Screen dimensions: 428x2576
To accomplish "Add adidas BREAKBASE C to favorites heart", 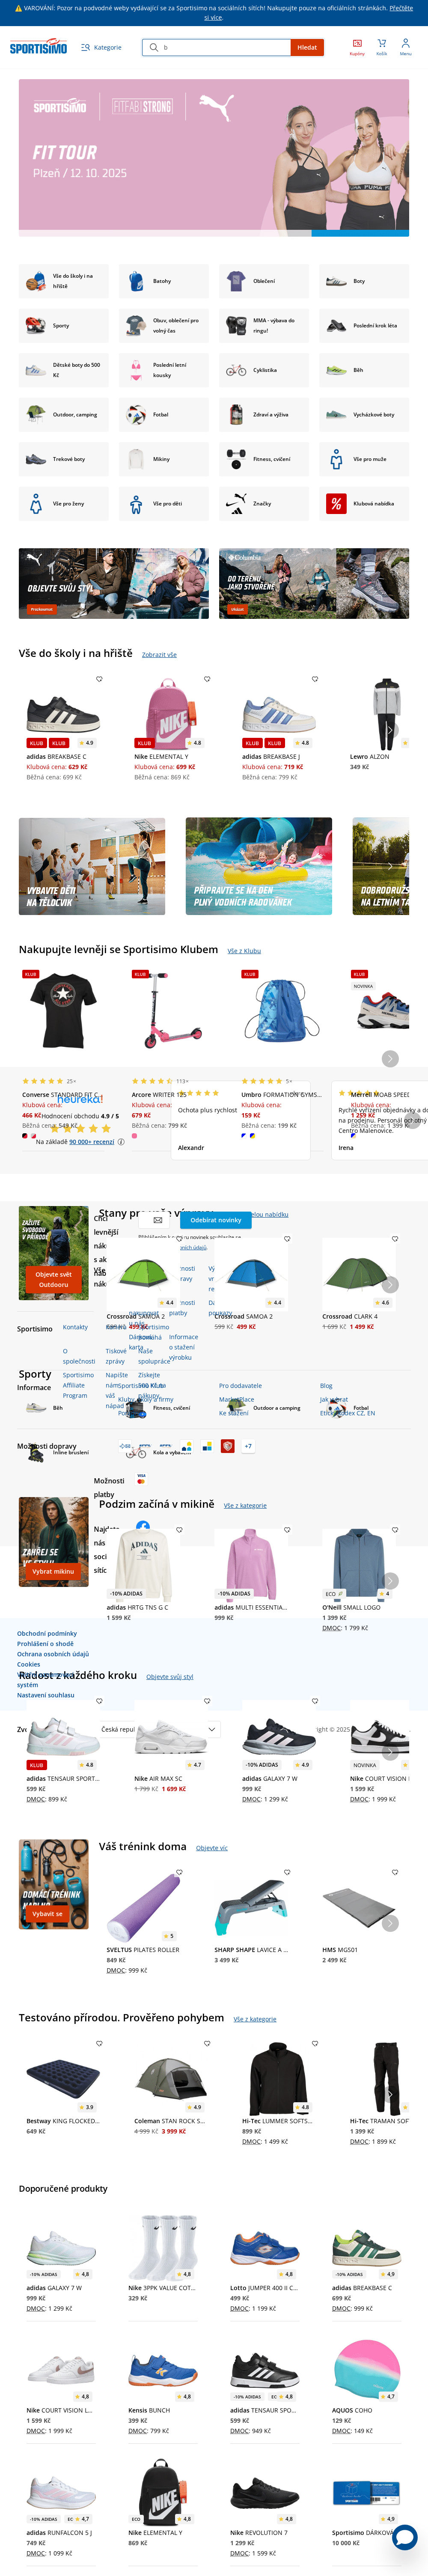I will (99, 679).
